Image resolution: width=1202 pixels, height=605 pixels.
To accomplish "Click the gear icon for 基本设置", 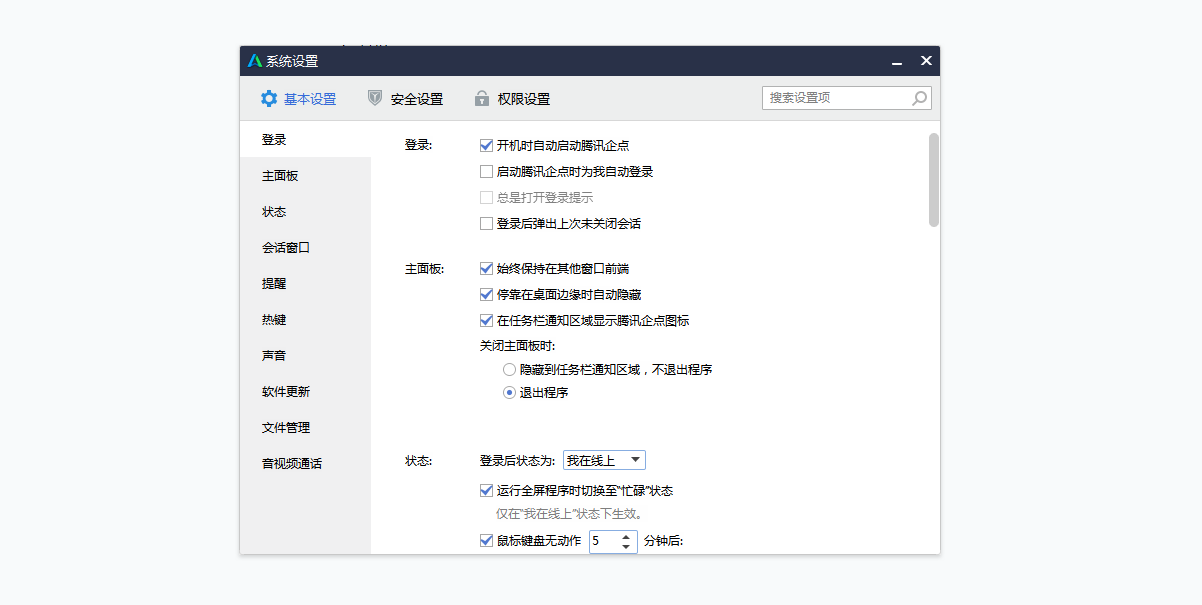I will (x=268, y=99).
